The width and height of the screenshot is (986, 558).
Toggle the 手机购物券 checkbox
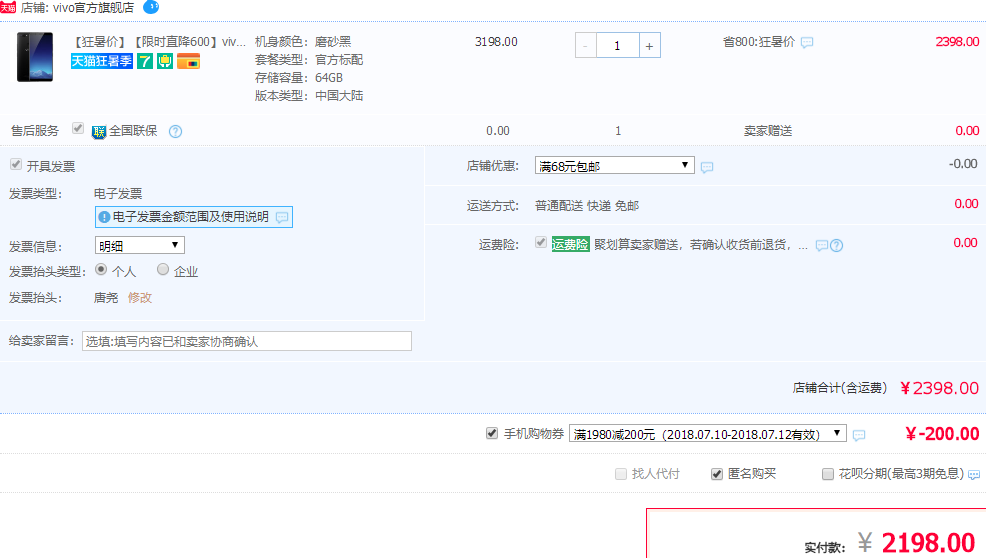coord(492,433)
